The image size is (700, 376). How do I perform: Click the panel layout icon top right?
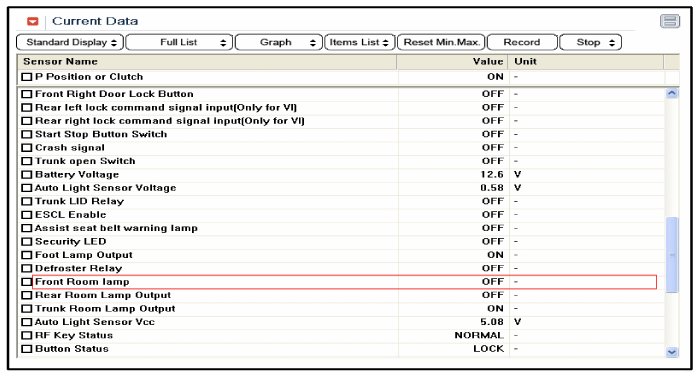(670, 21)
